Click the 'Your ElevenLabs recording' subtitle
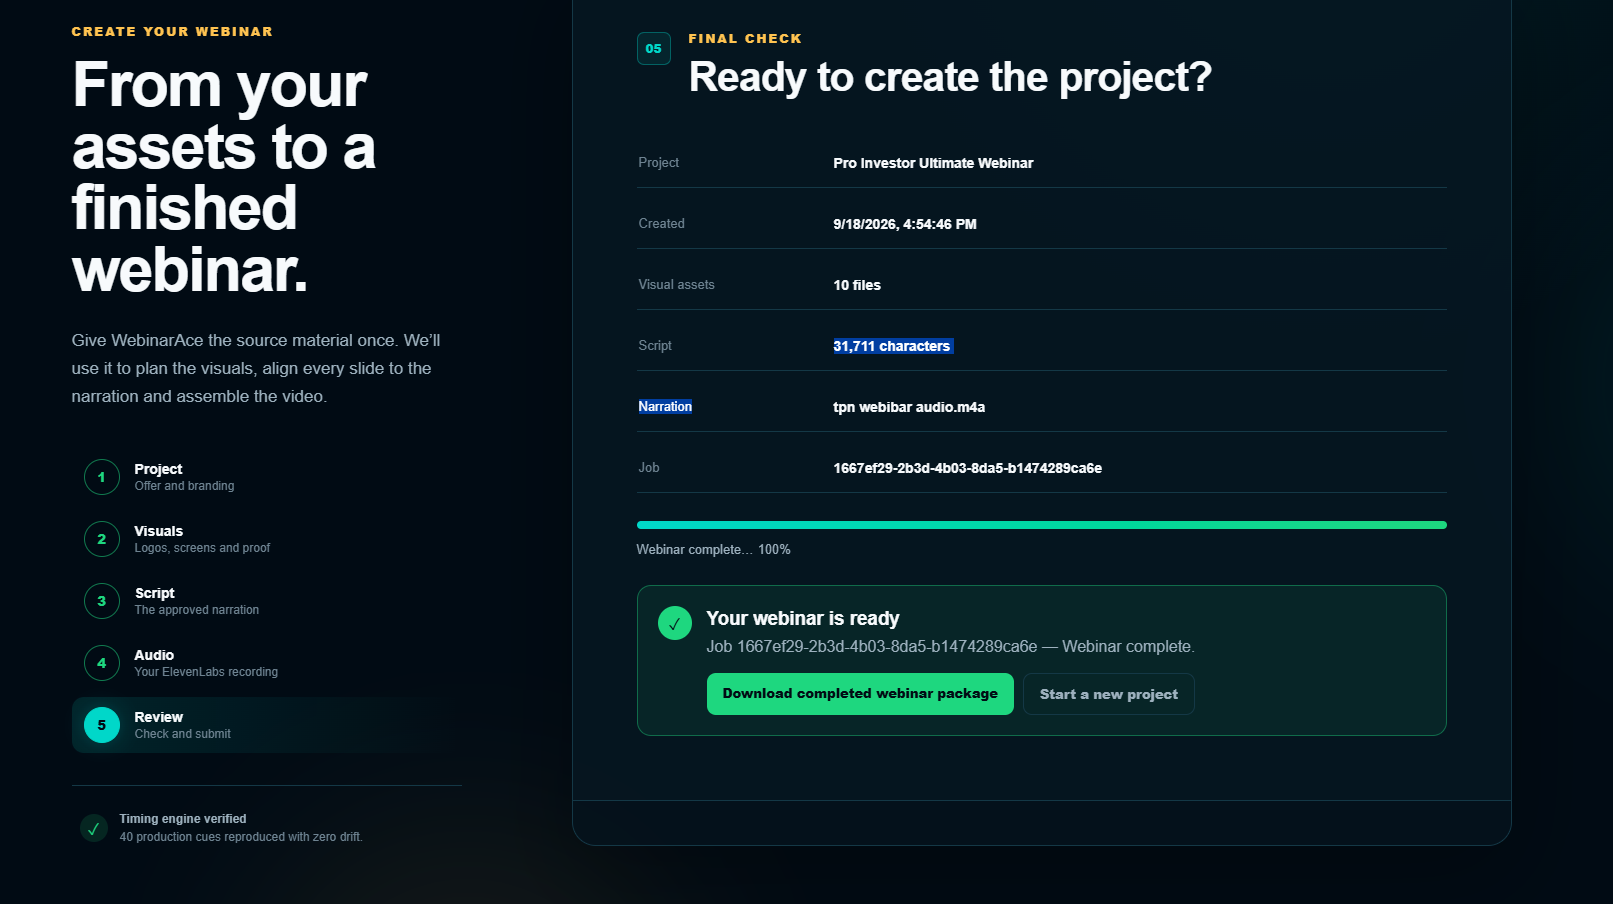Screen dimensions: 1613x904 pyautogui.click(x=206, y=672)
